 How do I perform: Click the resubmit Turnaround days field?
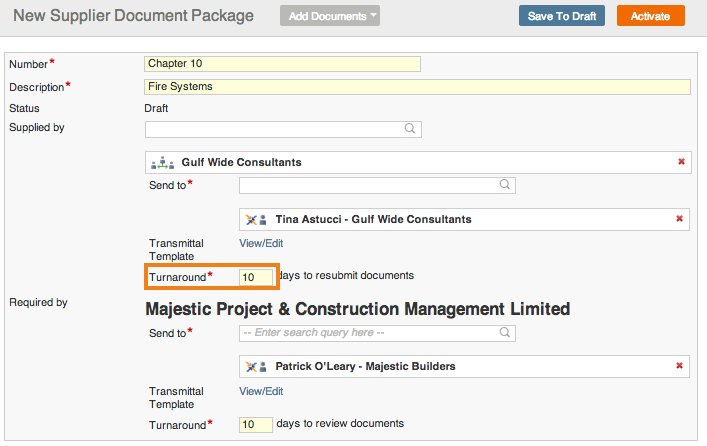[x=256, y=277]
